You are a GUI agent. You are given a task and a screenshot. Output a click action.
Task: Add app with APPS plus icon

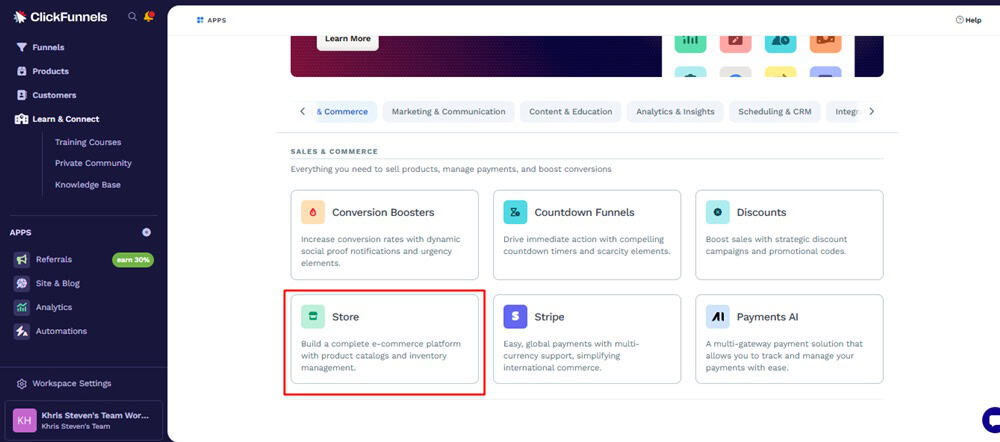(147, 233)
